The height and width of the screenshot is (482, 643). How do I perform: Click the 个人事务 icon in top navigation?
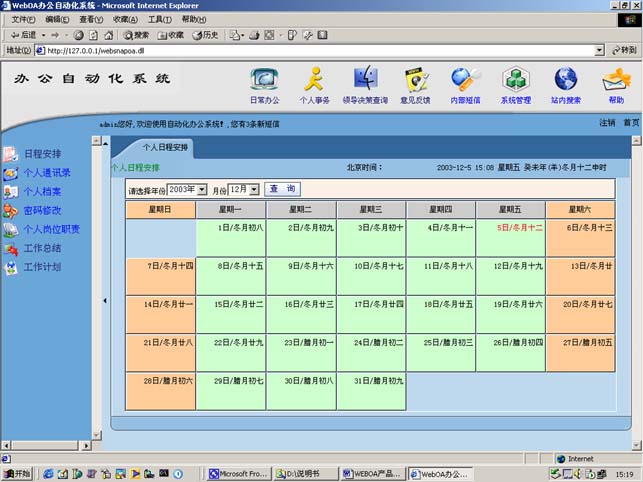314,80
